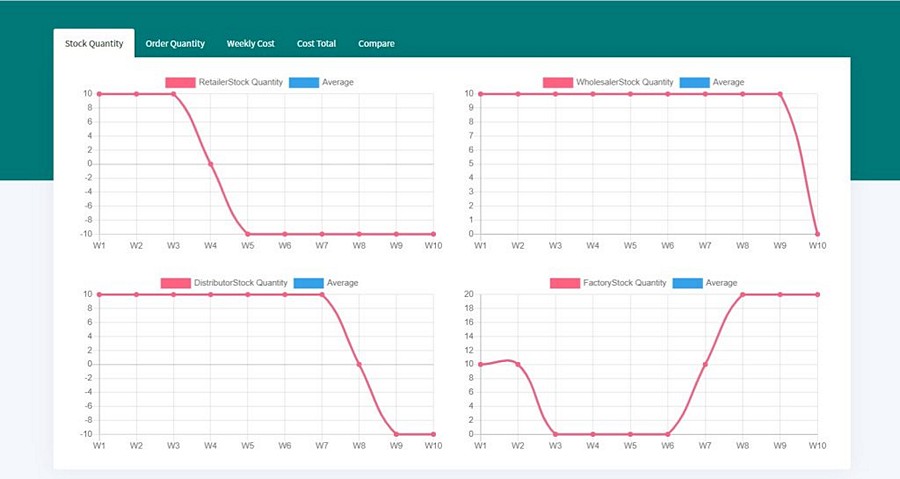The image size is (900, 479).
Task: Select the W3 data point on Factory chart
Action: click(x=555, y=434)
